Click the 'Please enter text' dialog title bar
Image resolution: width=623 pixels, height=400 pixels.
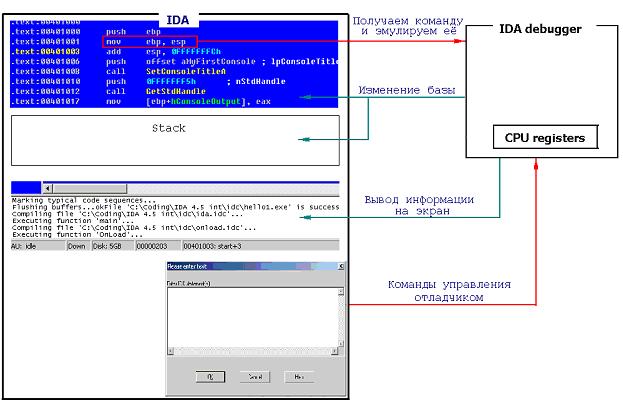(230, 268)
